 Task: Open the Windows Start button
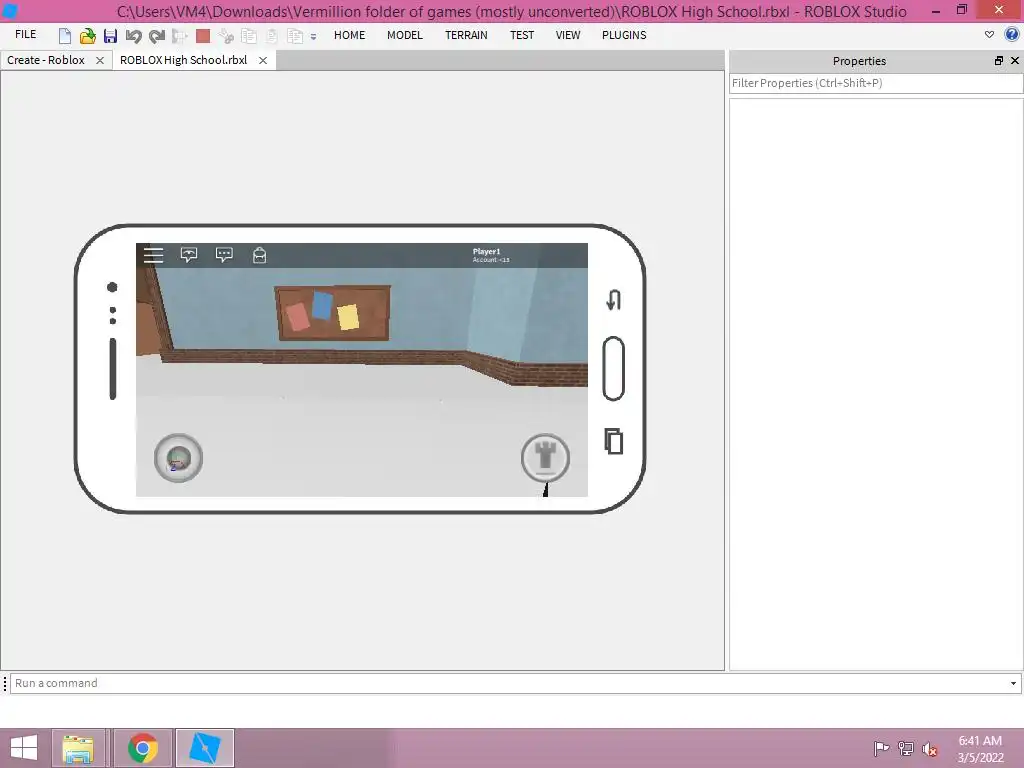coord(24,748)
